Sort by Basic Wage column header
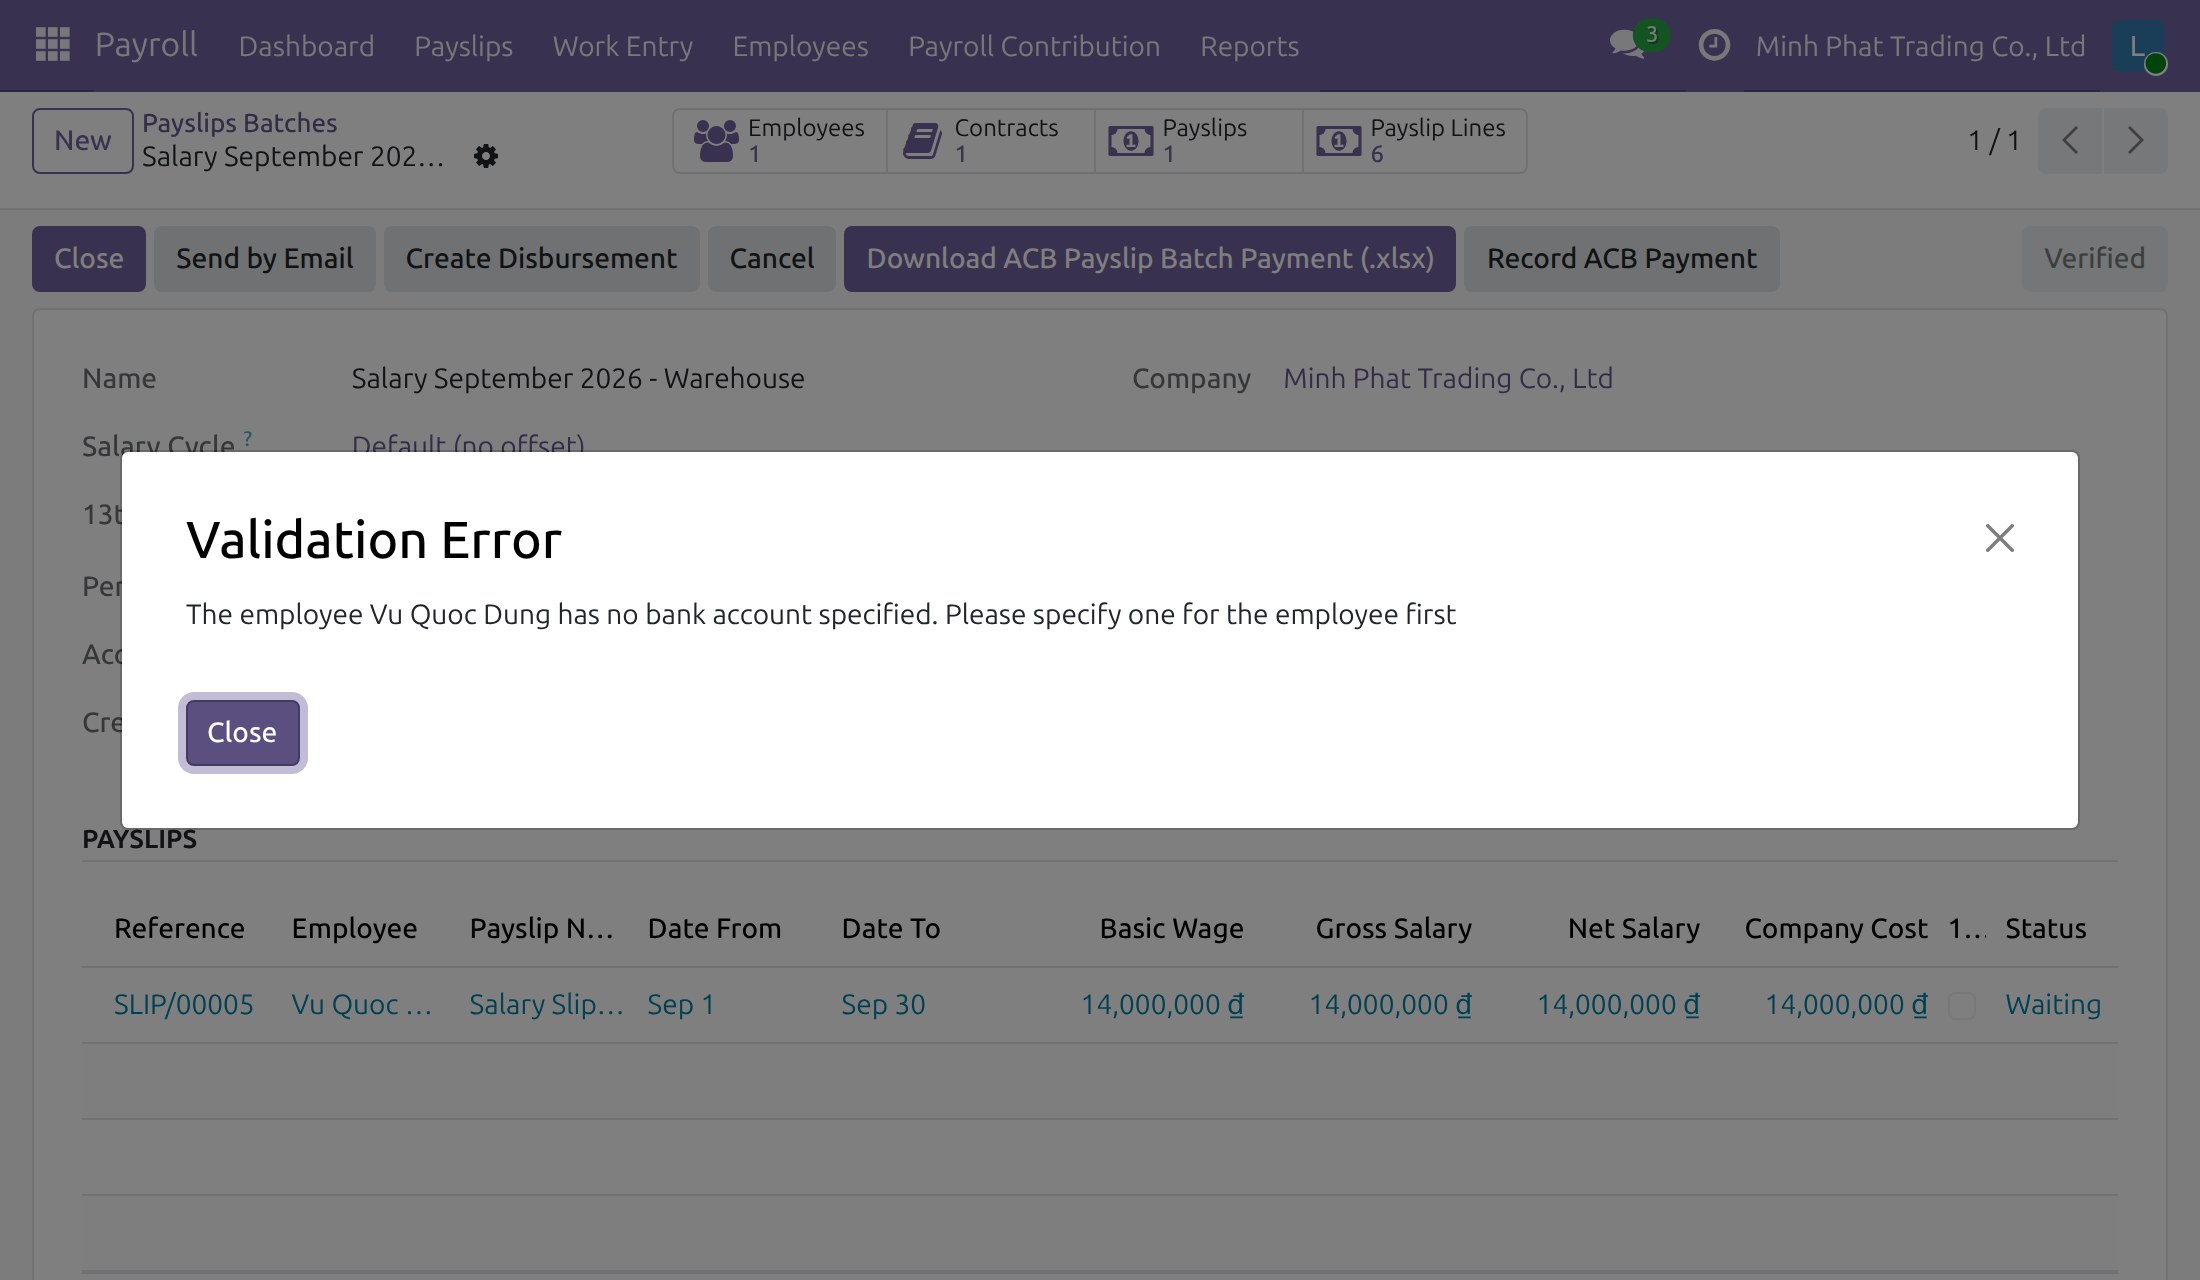Screen dimensions: 2200x1280 [x=1171, y=929]
